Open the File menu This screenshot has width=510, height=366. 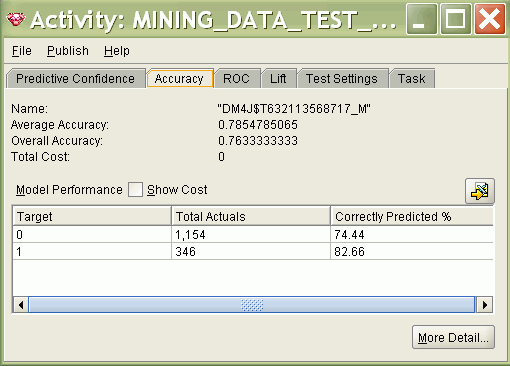point(22,51)
